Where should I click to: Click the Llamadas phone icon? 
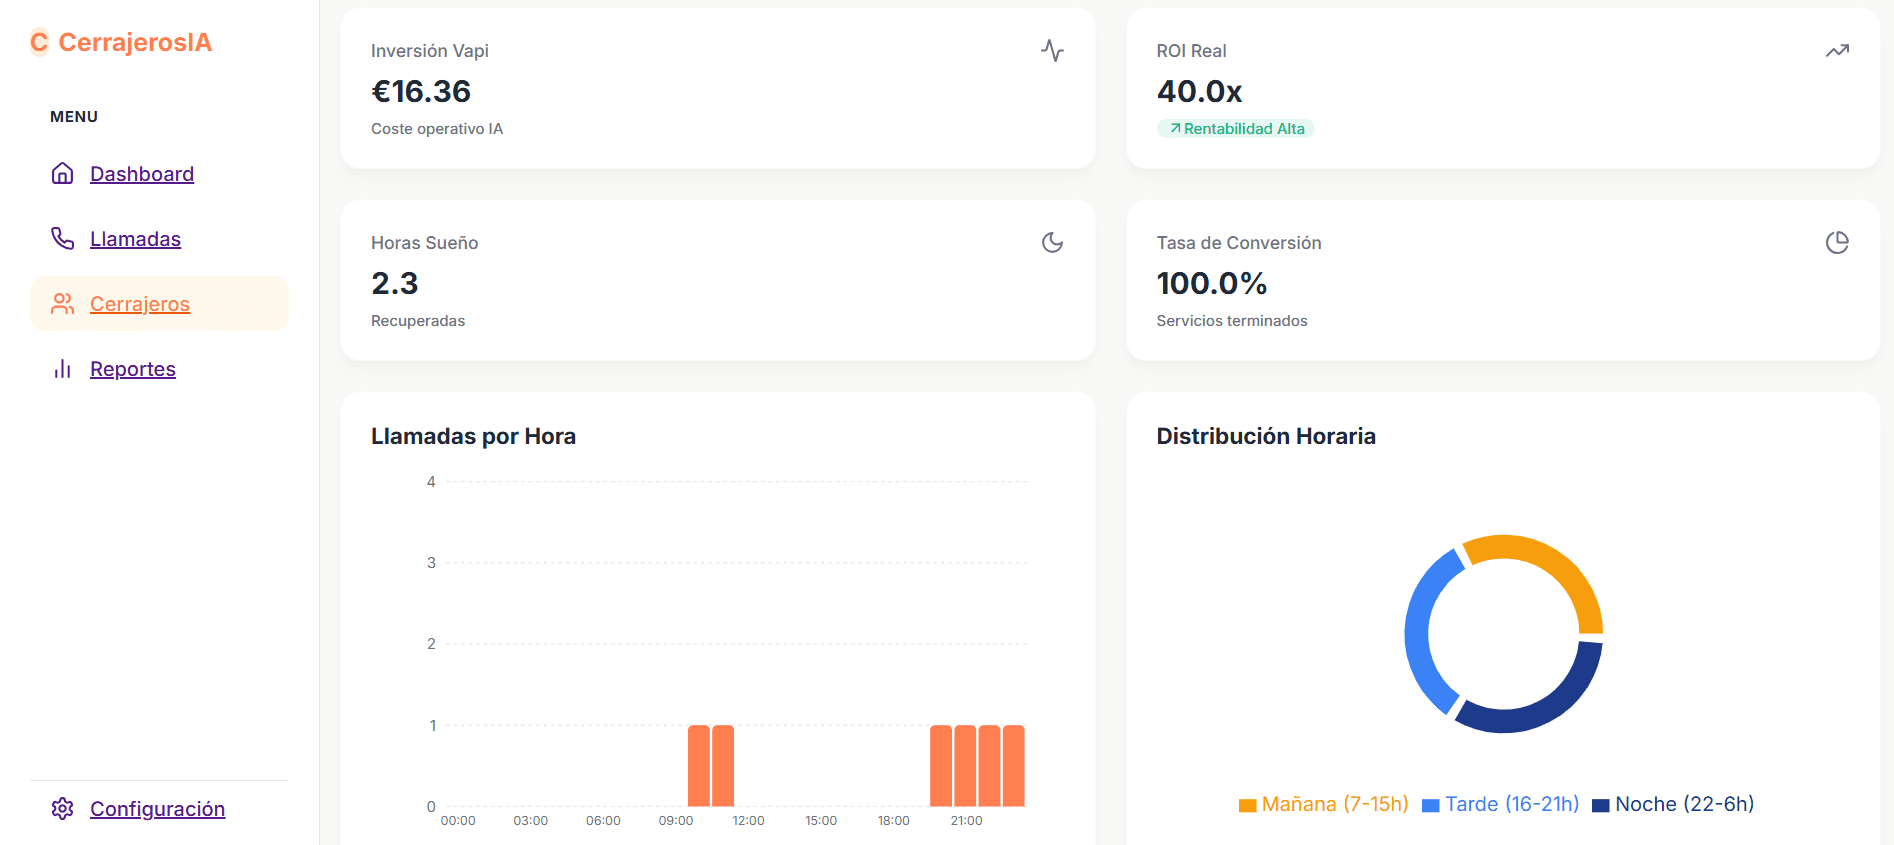click(62, 239)
